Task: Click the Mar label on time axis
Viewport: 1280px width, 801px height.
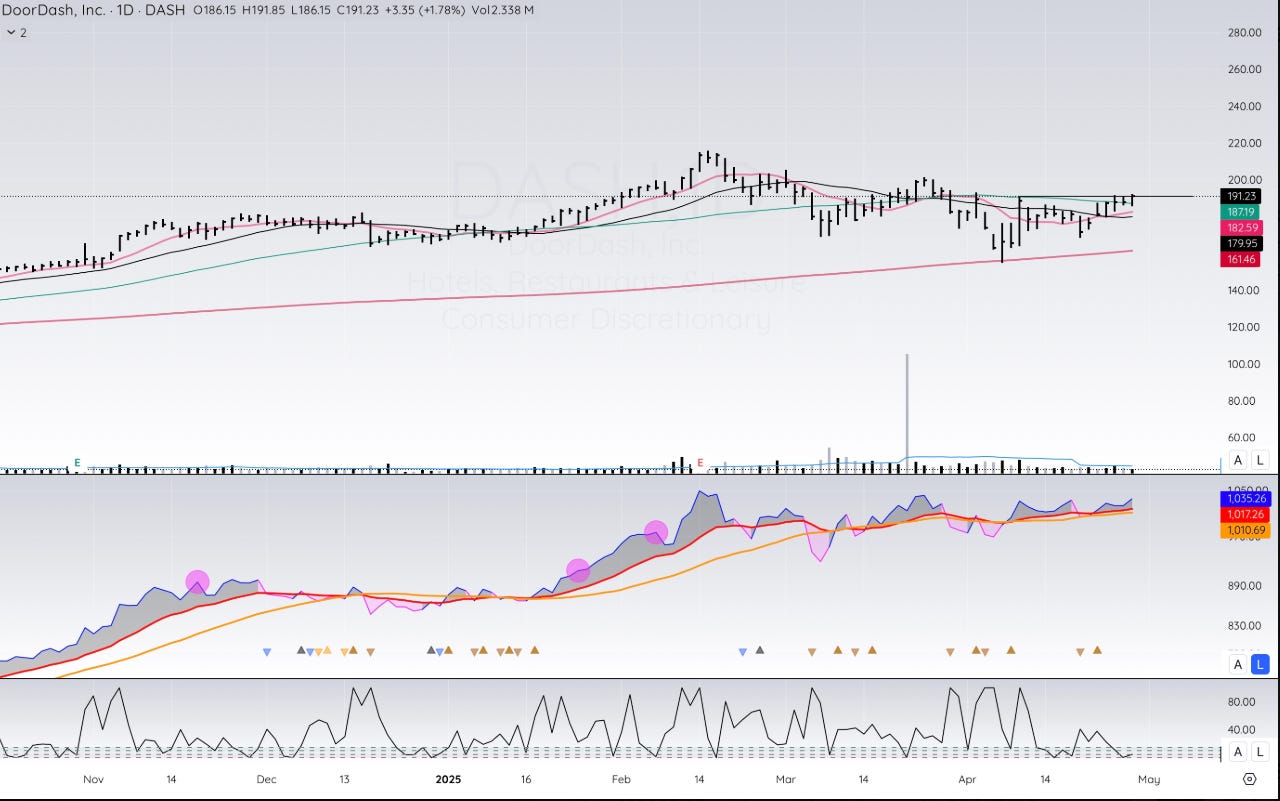Action: click(x=786, y=779)
